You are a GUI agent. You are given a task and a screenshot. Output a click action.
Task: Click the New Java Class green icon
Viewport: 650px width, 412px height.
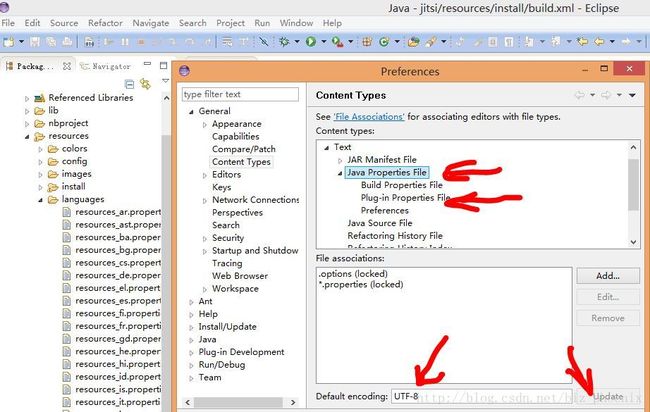(384, 41)
